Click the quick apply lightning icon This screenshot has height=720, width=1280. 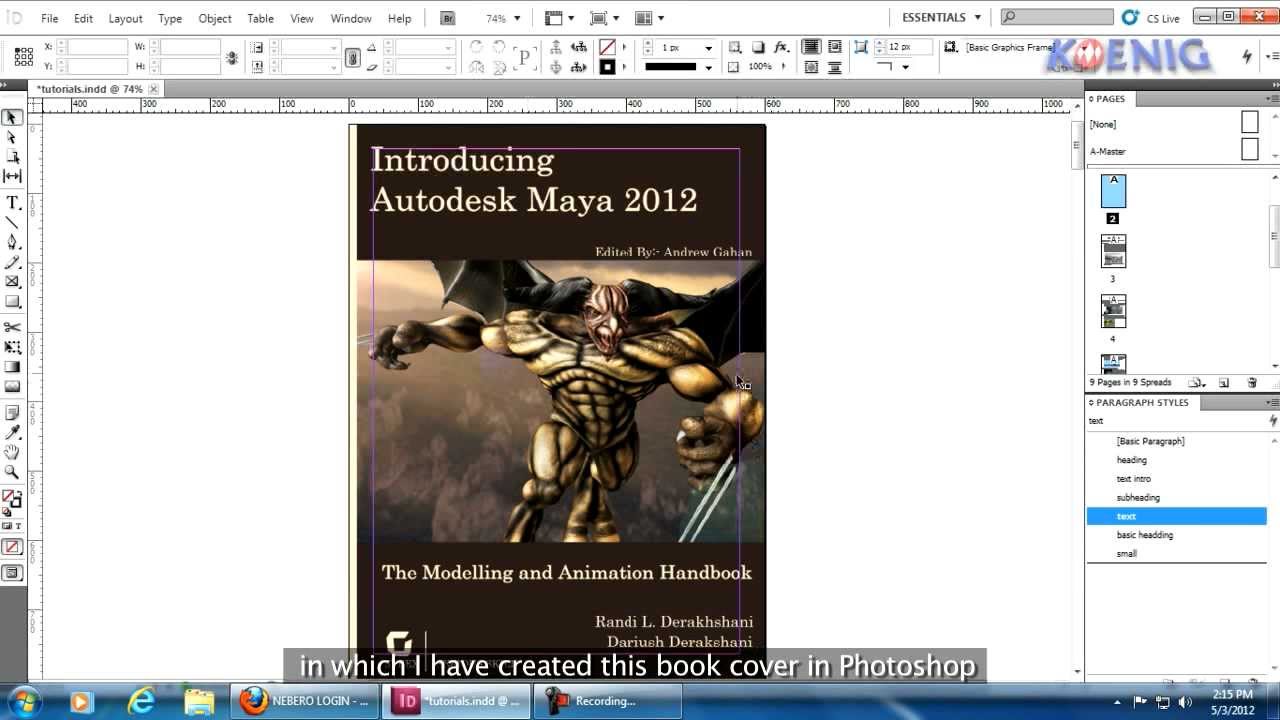coord(1247,56)
